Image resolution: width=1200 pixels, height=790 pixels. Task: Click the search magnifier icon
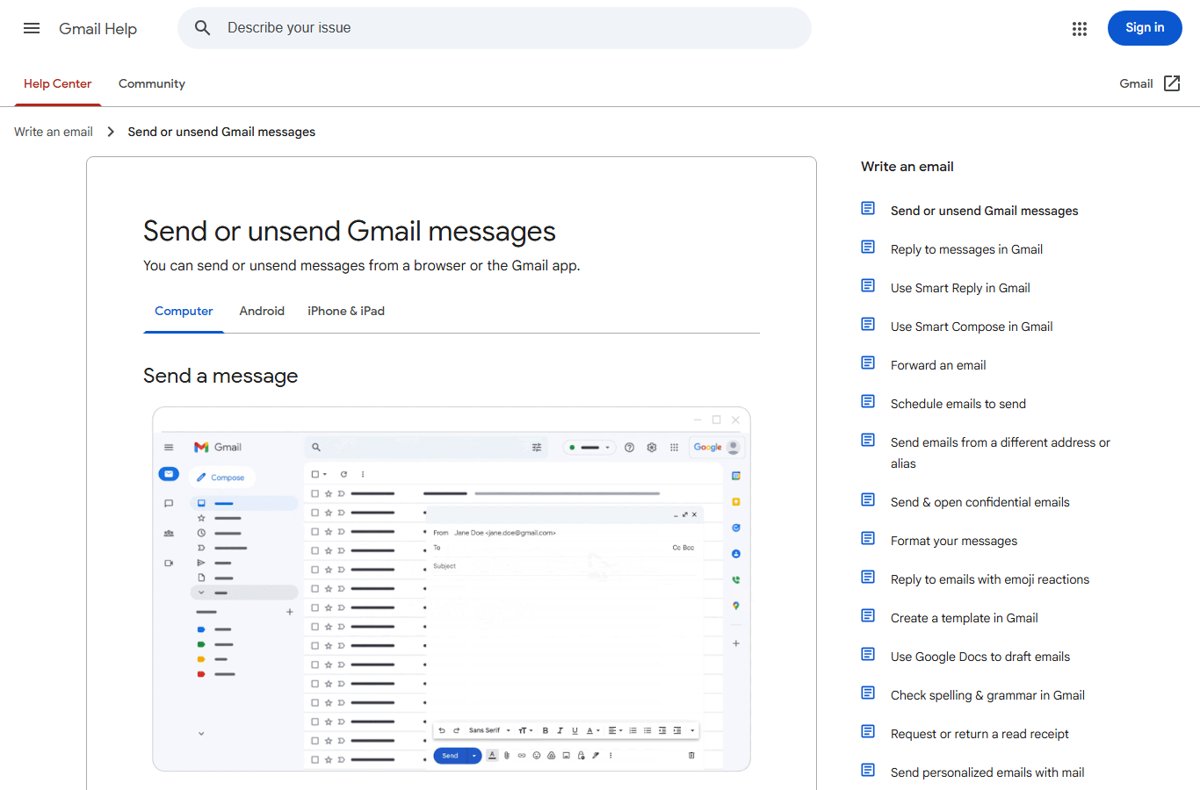(203, 28)
